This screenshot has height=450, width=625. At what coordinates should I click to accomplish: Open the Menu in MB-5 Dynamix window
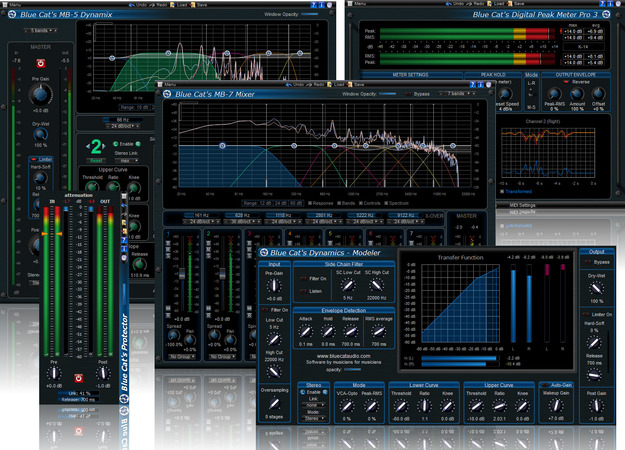[12, 5]
